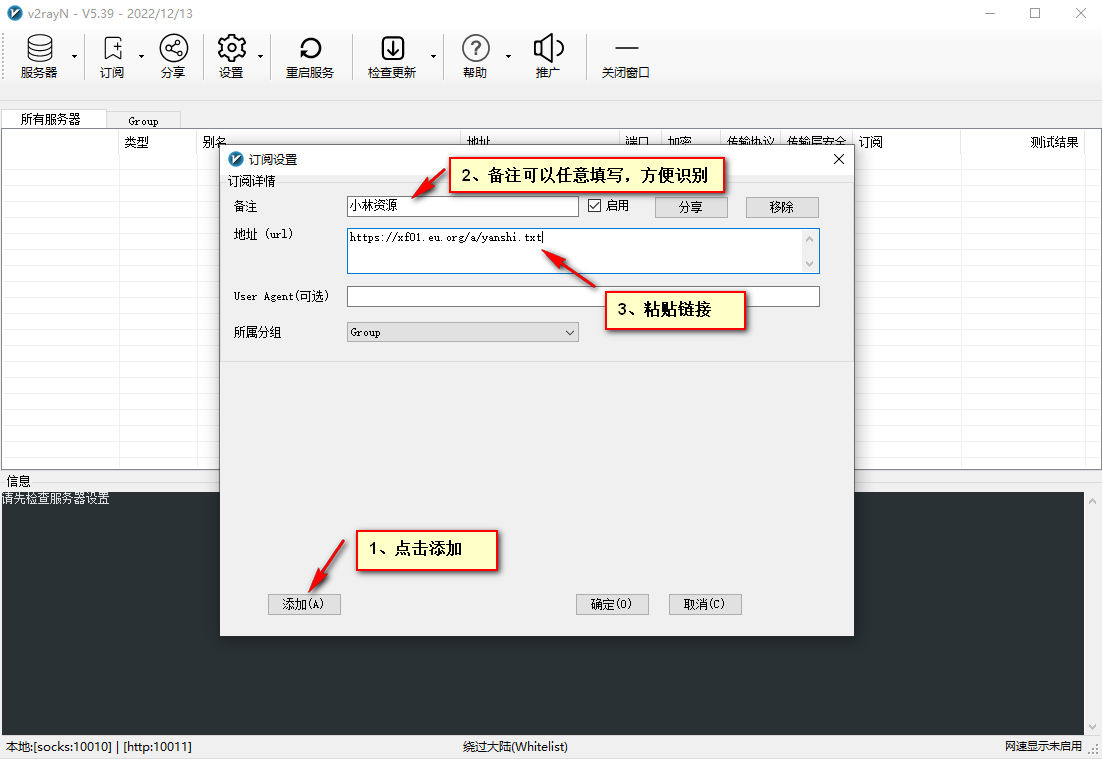Expand the dropdown arrow beside 服务器

[75, 56]
